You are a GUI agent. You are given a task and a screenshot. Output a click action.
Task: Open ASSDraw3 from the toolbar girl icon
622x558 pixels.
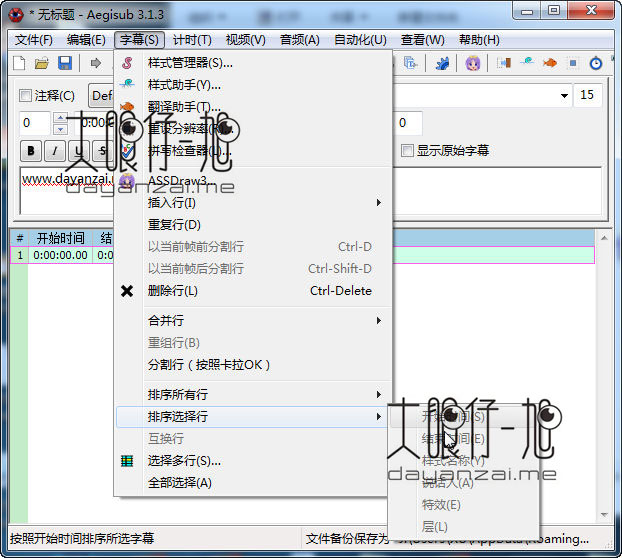click(472, 63)
